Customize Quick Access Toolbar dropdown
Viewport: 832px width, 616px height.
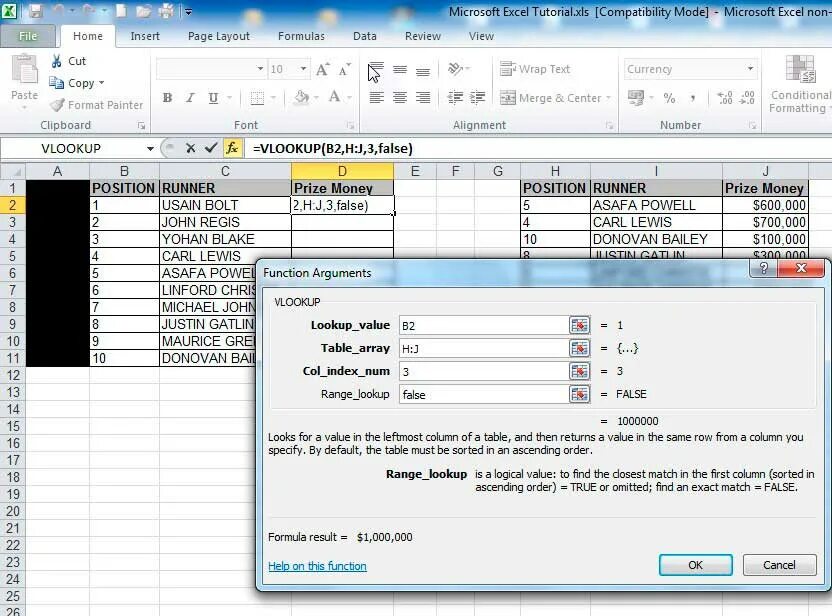tap(188, 11)
